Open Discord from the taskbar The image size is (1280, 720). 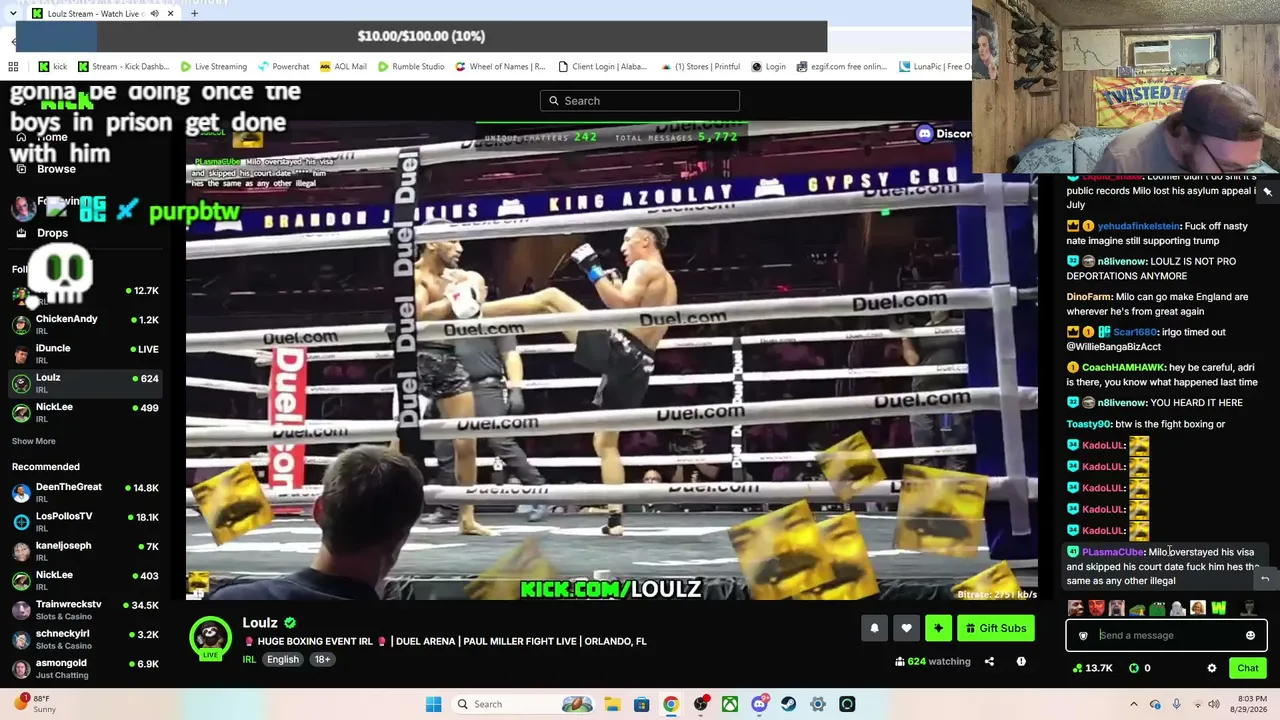(760, 704)
